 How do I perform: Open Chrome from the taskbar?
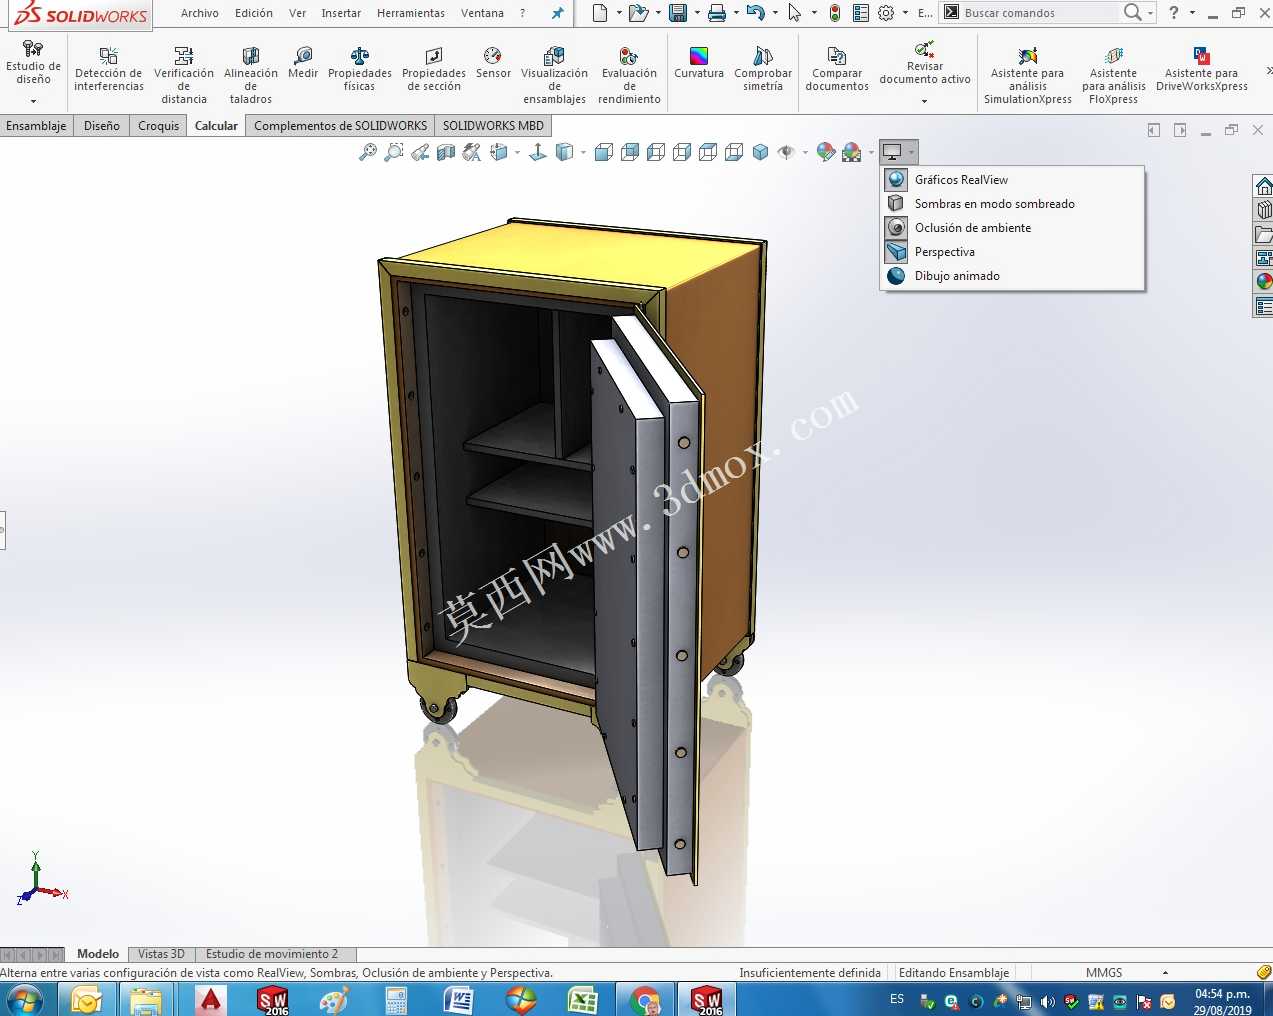(645, 1000)
